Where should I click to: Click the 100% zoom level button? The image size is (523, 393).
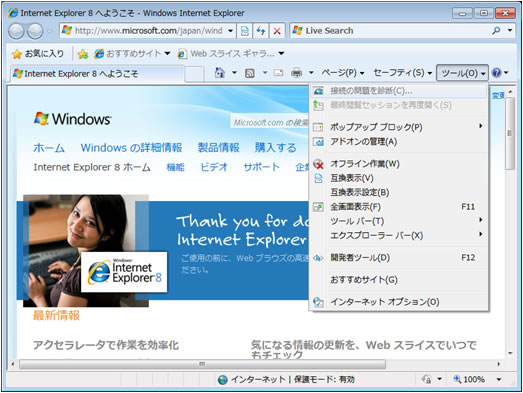[469, 379]
